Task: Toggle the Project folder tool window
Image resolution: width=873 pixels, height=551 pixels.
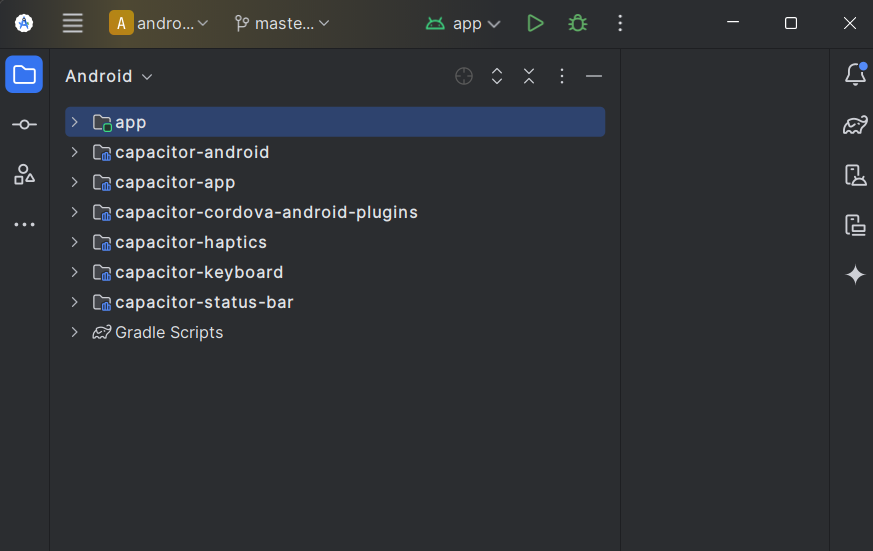Action: [24, 74]
